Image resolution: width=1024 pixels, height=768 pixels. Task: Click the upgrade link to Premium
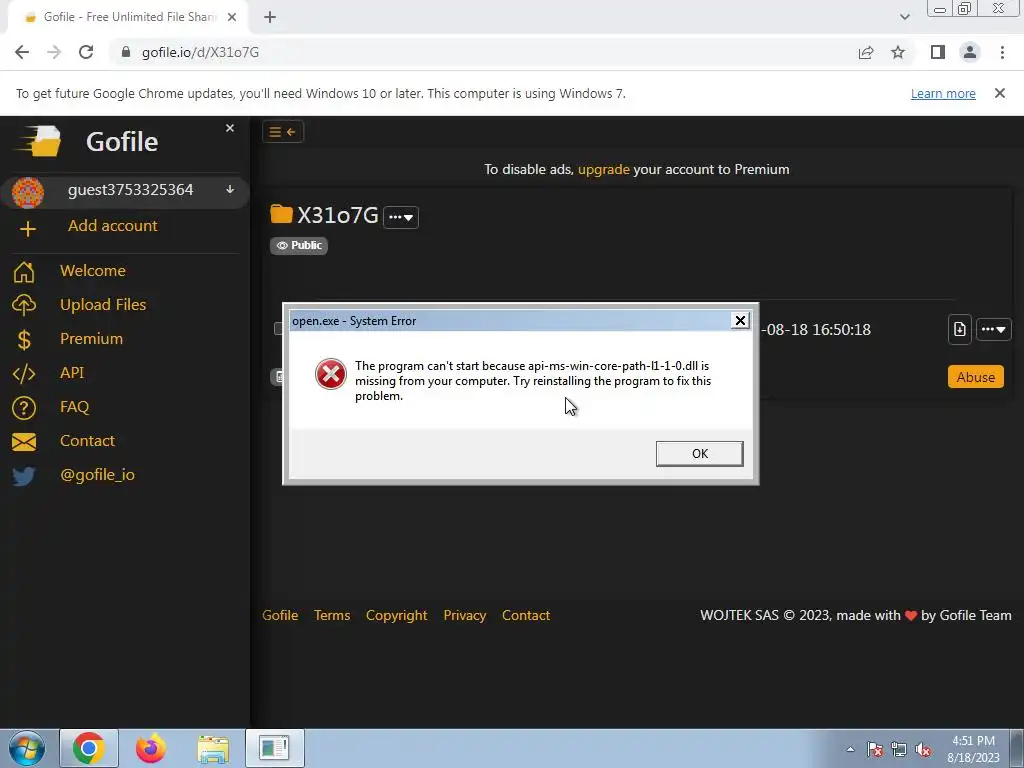(603, 169)
